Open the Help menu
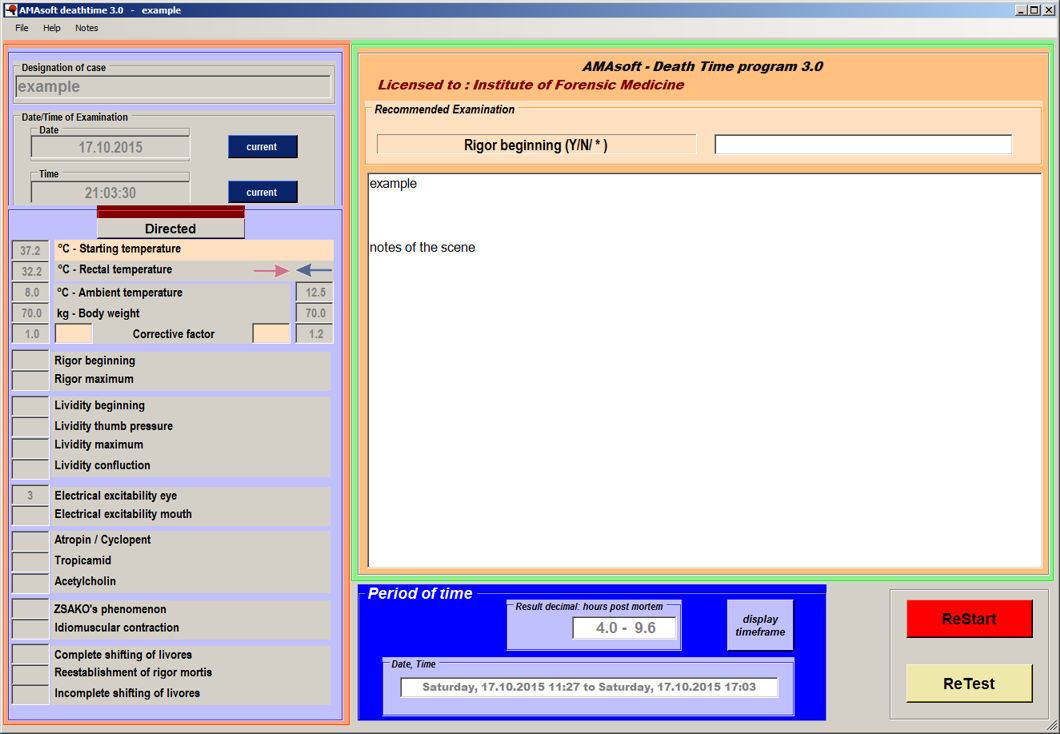The image size is (1060, 734). click(52, 28)
